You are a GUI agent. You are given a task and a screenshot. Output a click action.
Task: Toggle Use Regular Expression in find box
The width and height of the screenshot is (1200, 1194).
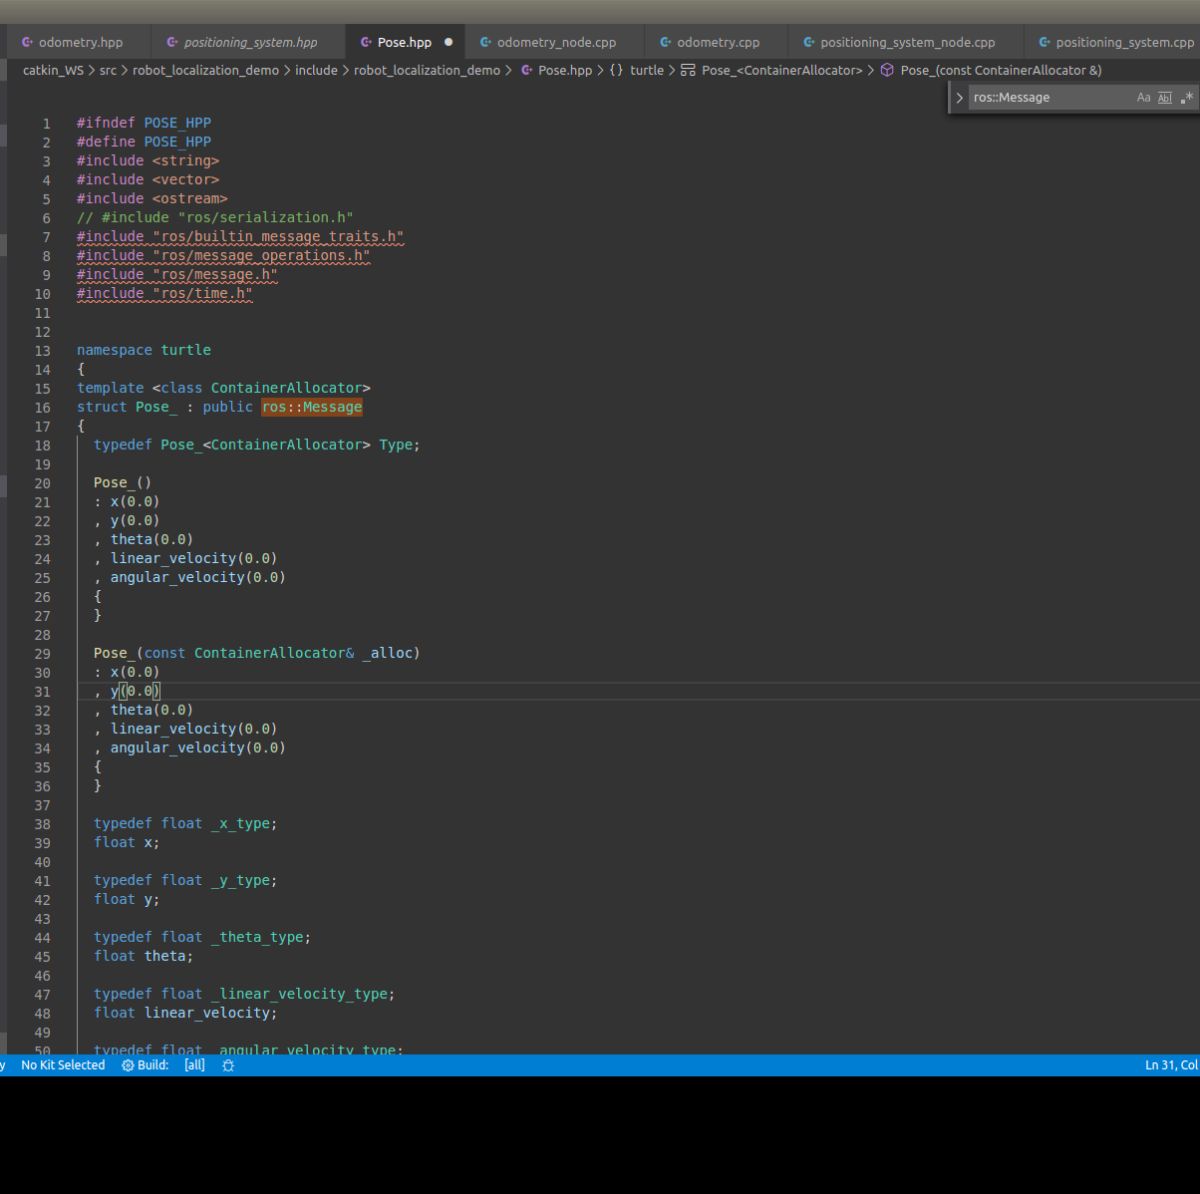[x=1186, y=98]
